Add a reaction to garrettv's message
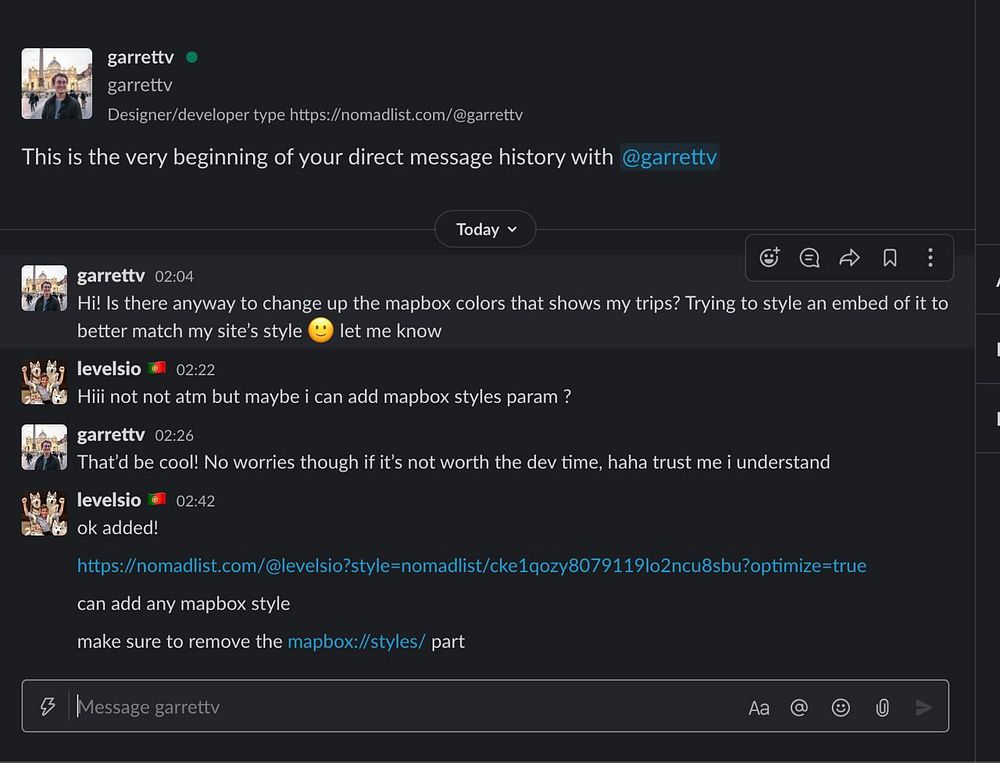Screen dimensions: 1000x763 (769, 258)
